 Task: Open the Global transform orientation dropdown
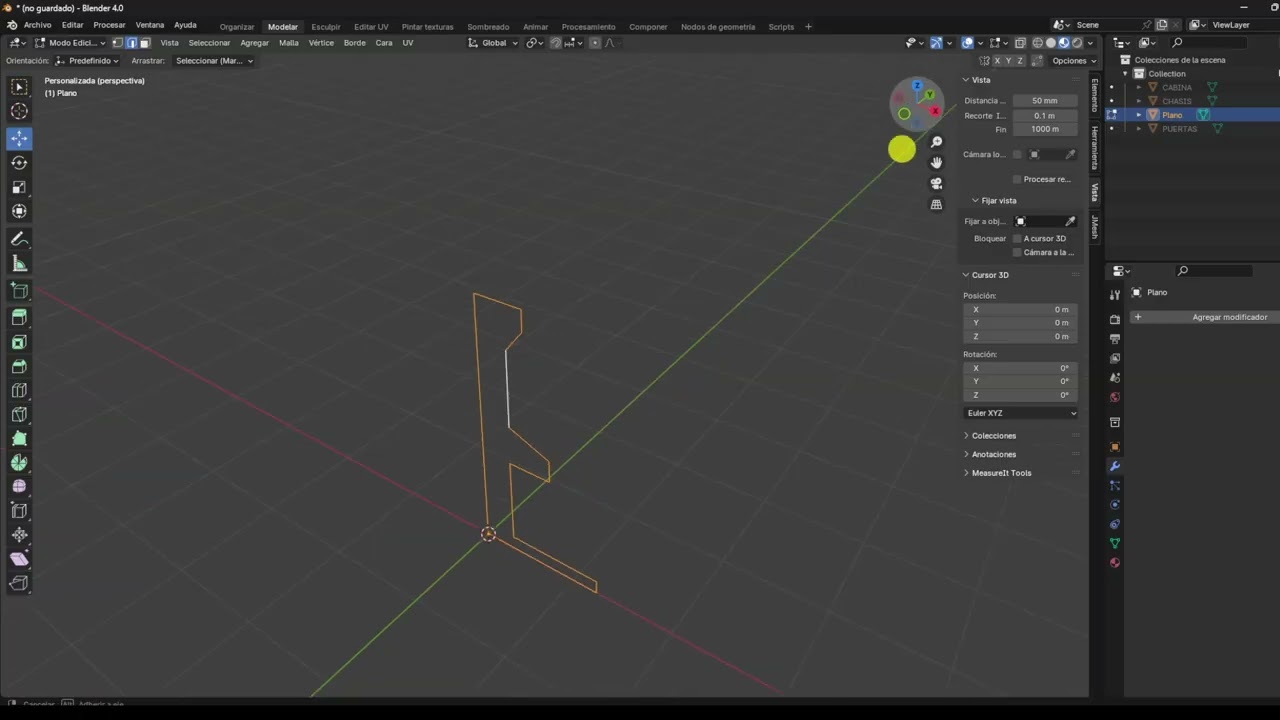point(493,43)
